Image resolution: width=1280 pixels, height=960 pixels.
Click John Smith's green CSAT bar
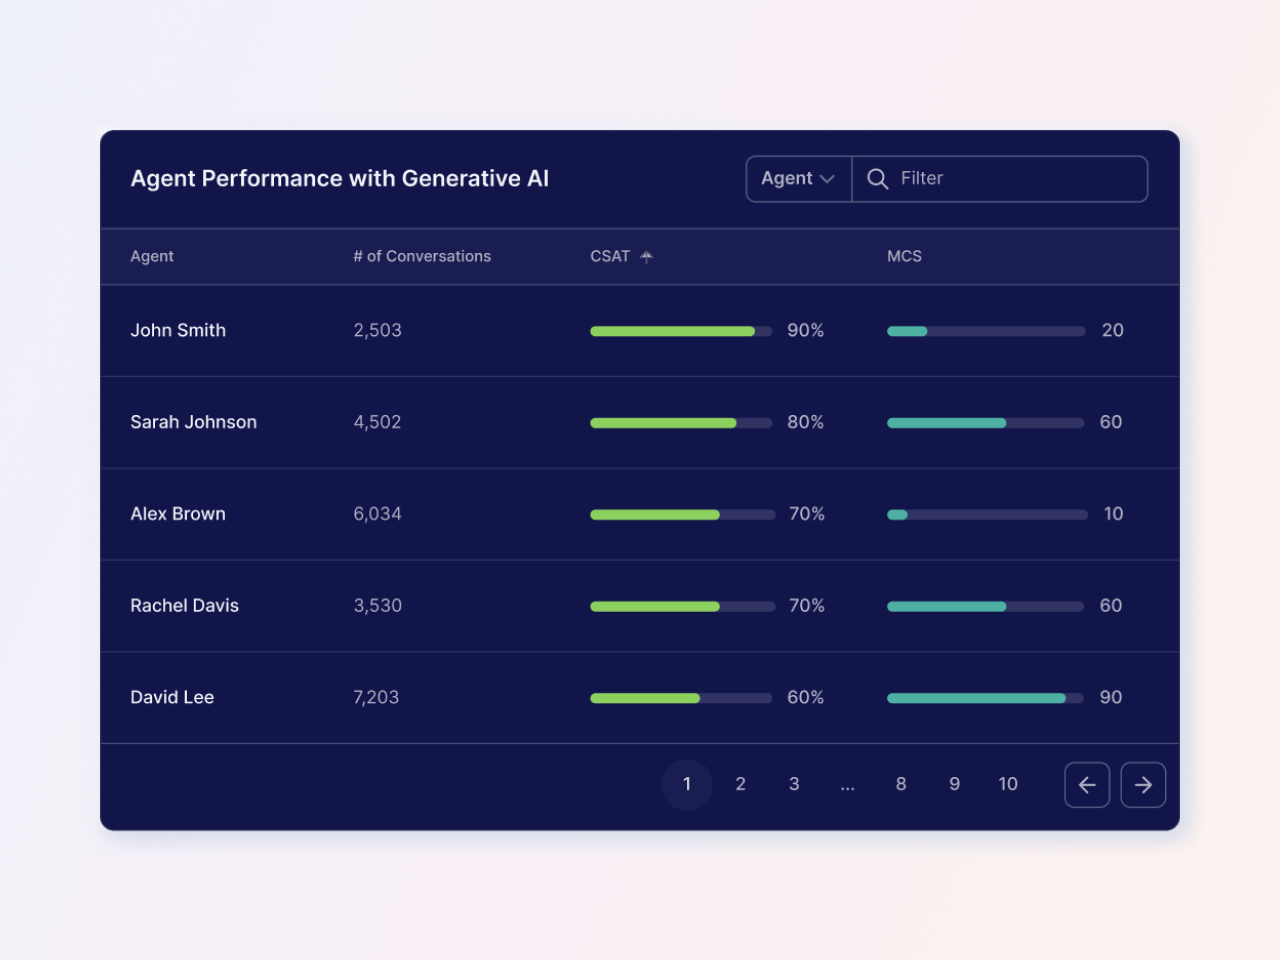point(672,331)
